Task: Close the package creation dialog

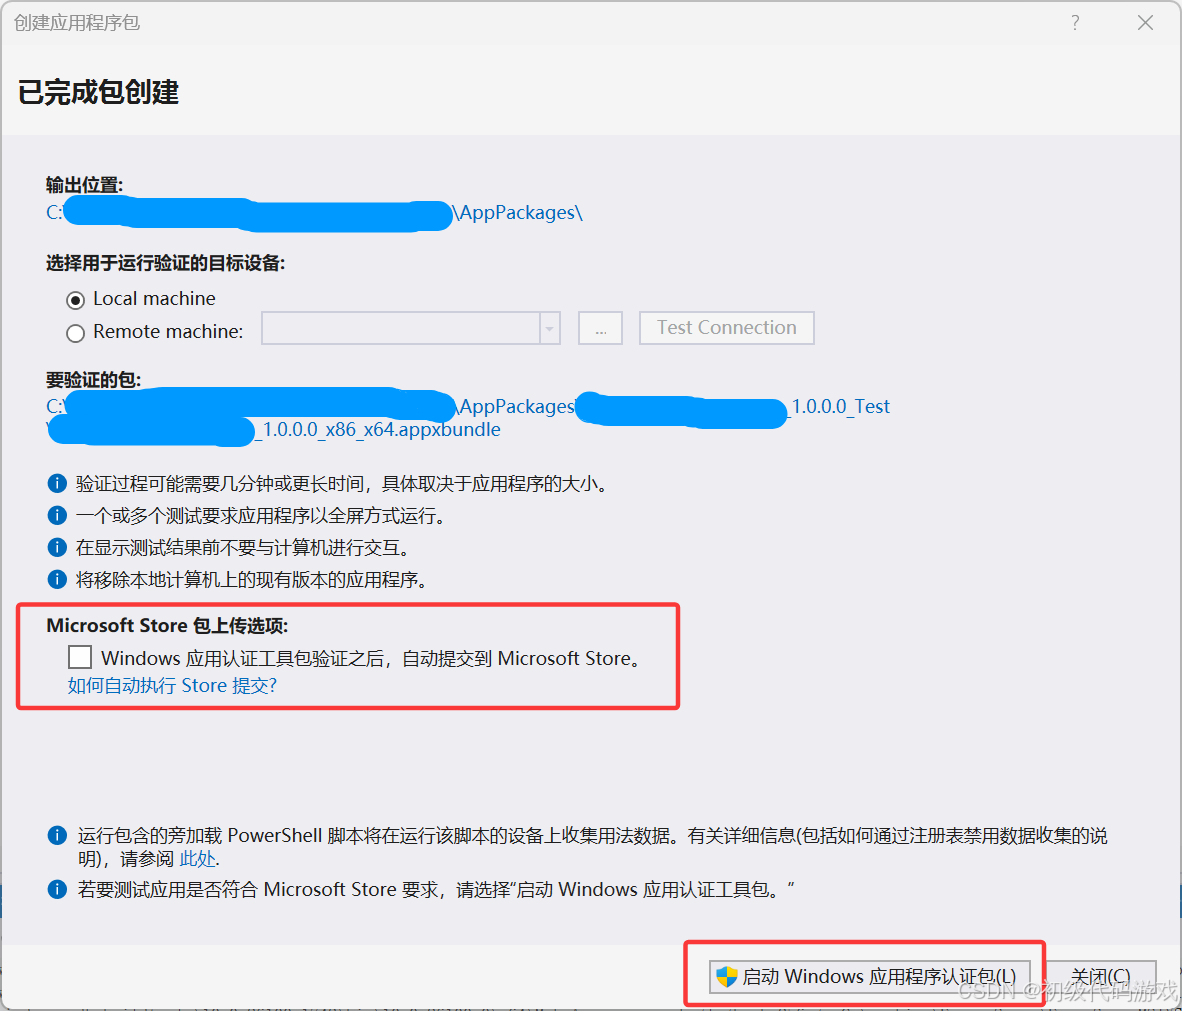Action: 1145,23
